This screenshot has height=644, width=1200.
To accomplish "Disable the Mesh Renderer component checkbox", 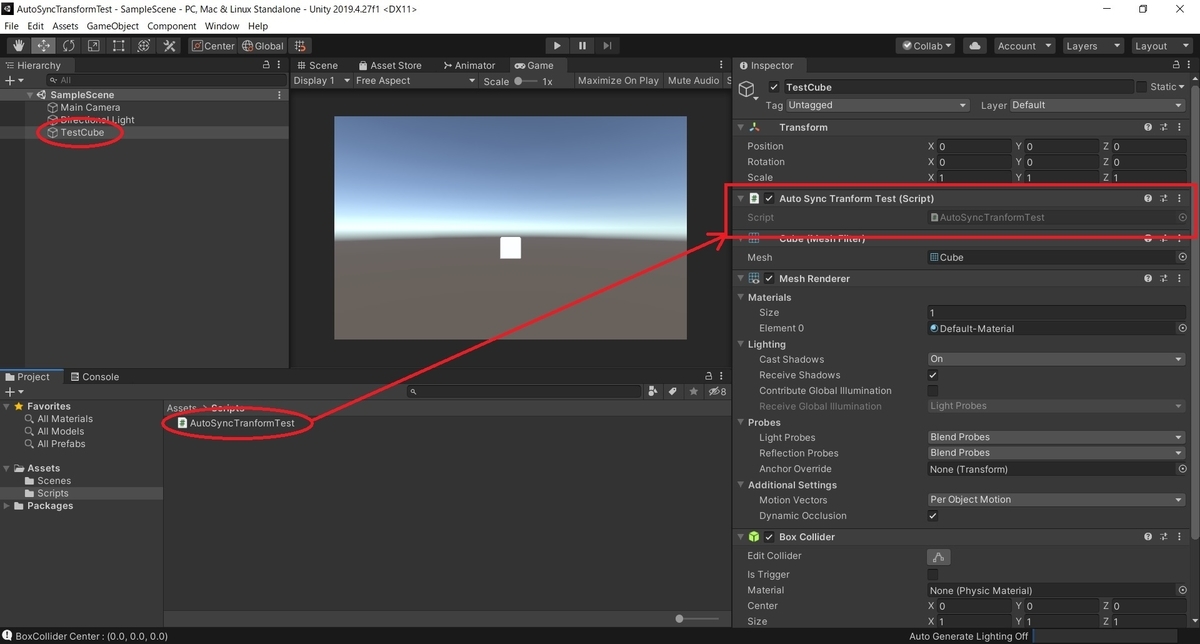I will pos(769,278).
